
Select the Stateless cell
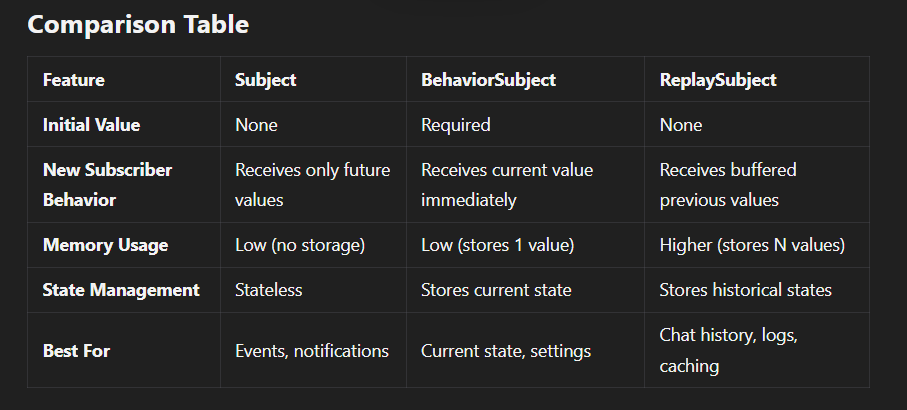click(x=268, y=290)
